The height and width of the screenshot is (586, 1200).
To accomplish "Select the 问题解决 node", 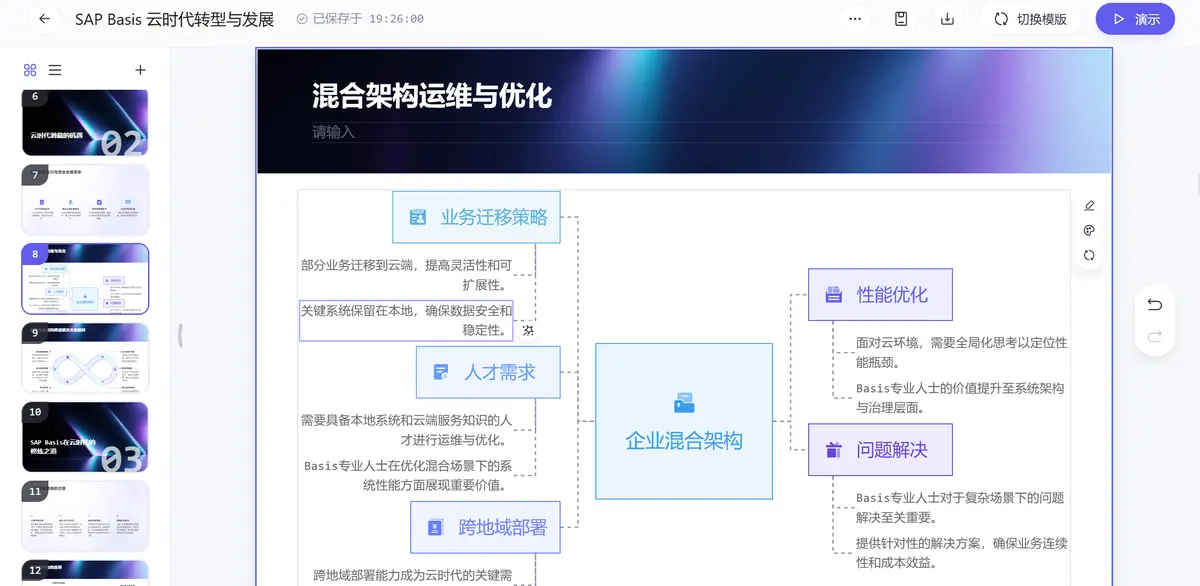I will click(x=880, y=450).
